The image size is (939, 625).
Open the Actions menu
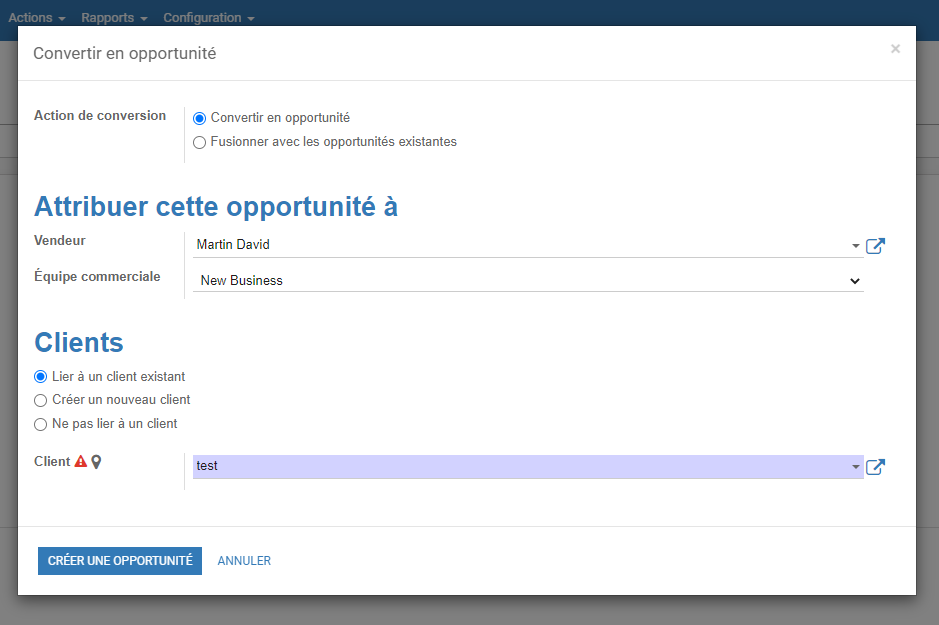click(x=37, y=17)
